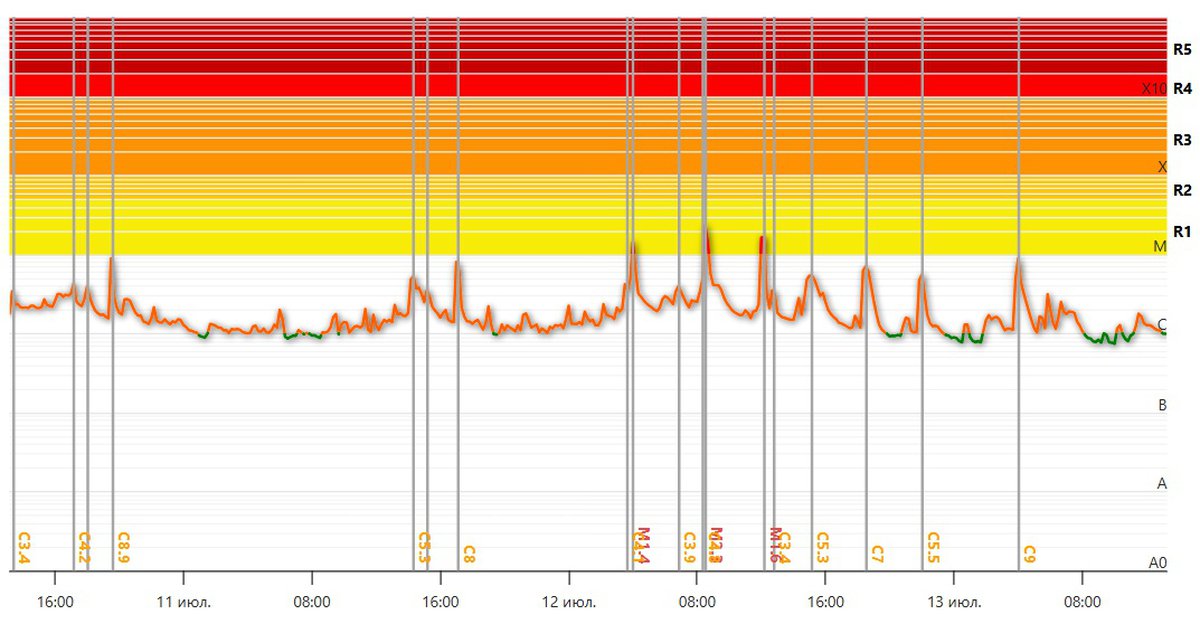1200x624 pixels.
Task: Select the R2 level label
Action: 1182,190
